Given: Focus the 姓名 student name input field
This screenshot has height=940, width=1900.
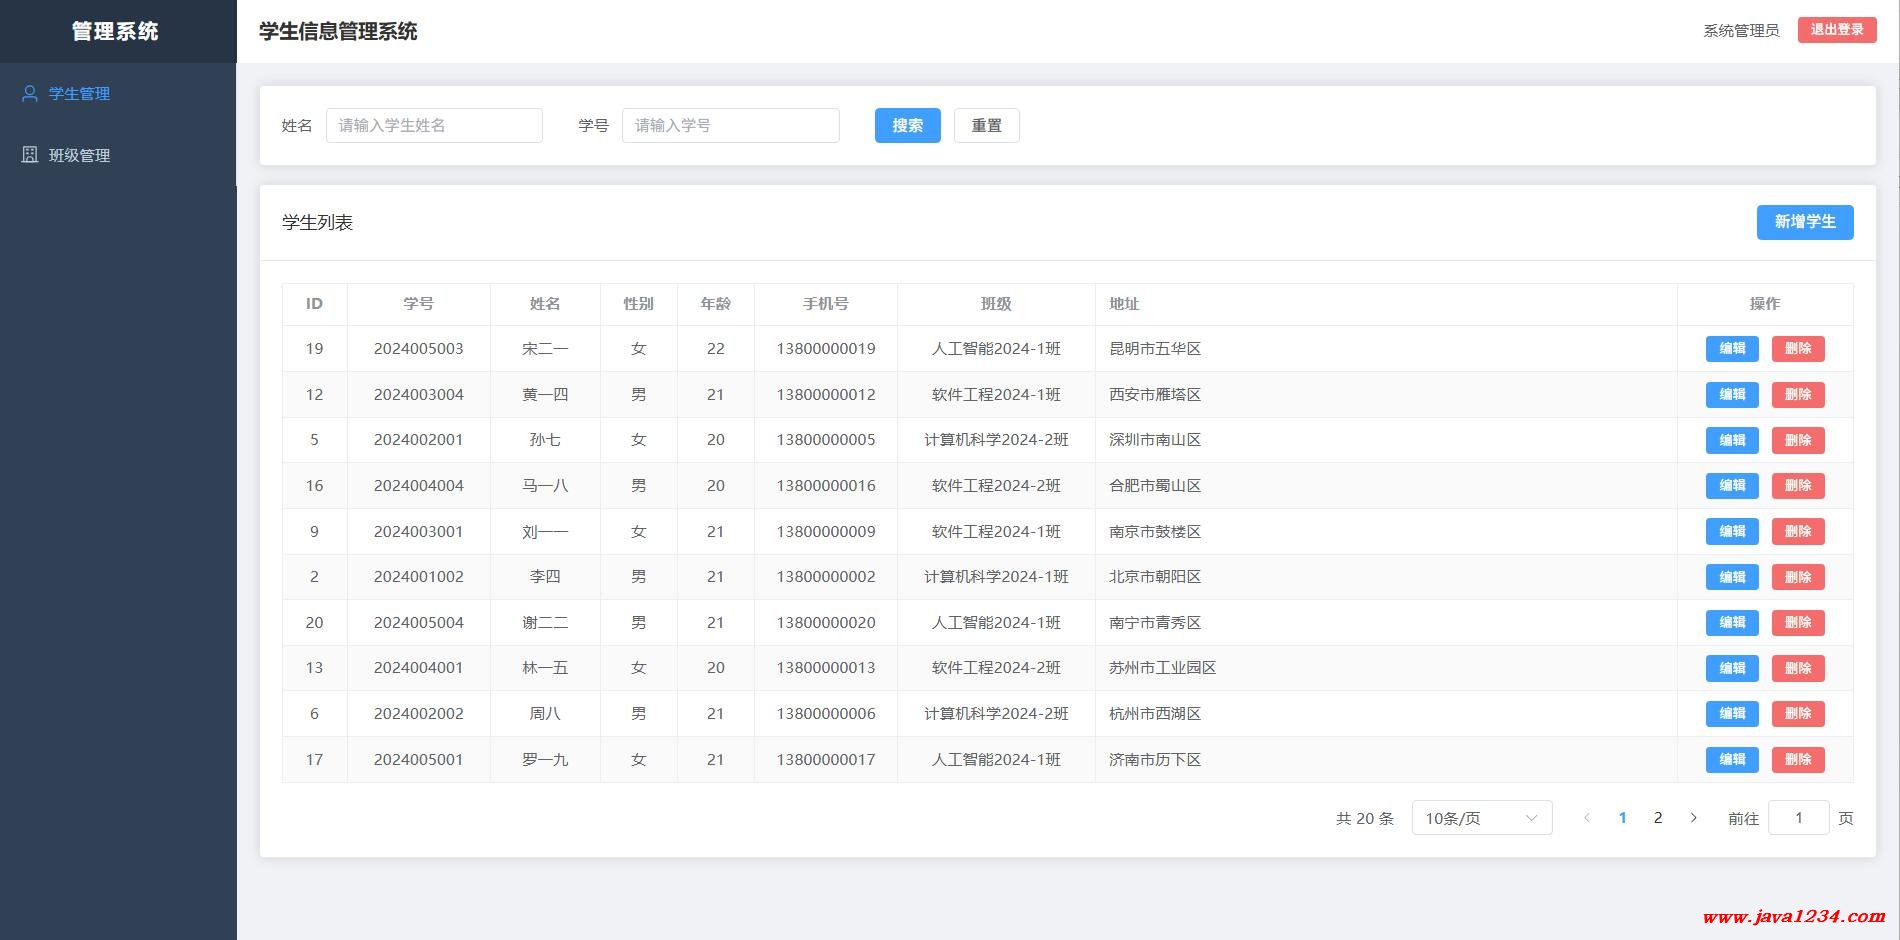Looking at the screenshot, I should click(434, 125).
